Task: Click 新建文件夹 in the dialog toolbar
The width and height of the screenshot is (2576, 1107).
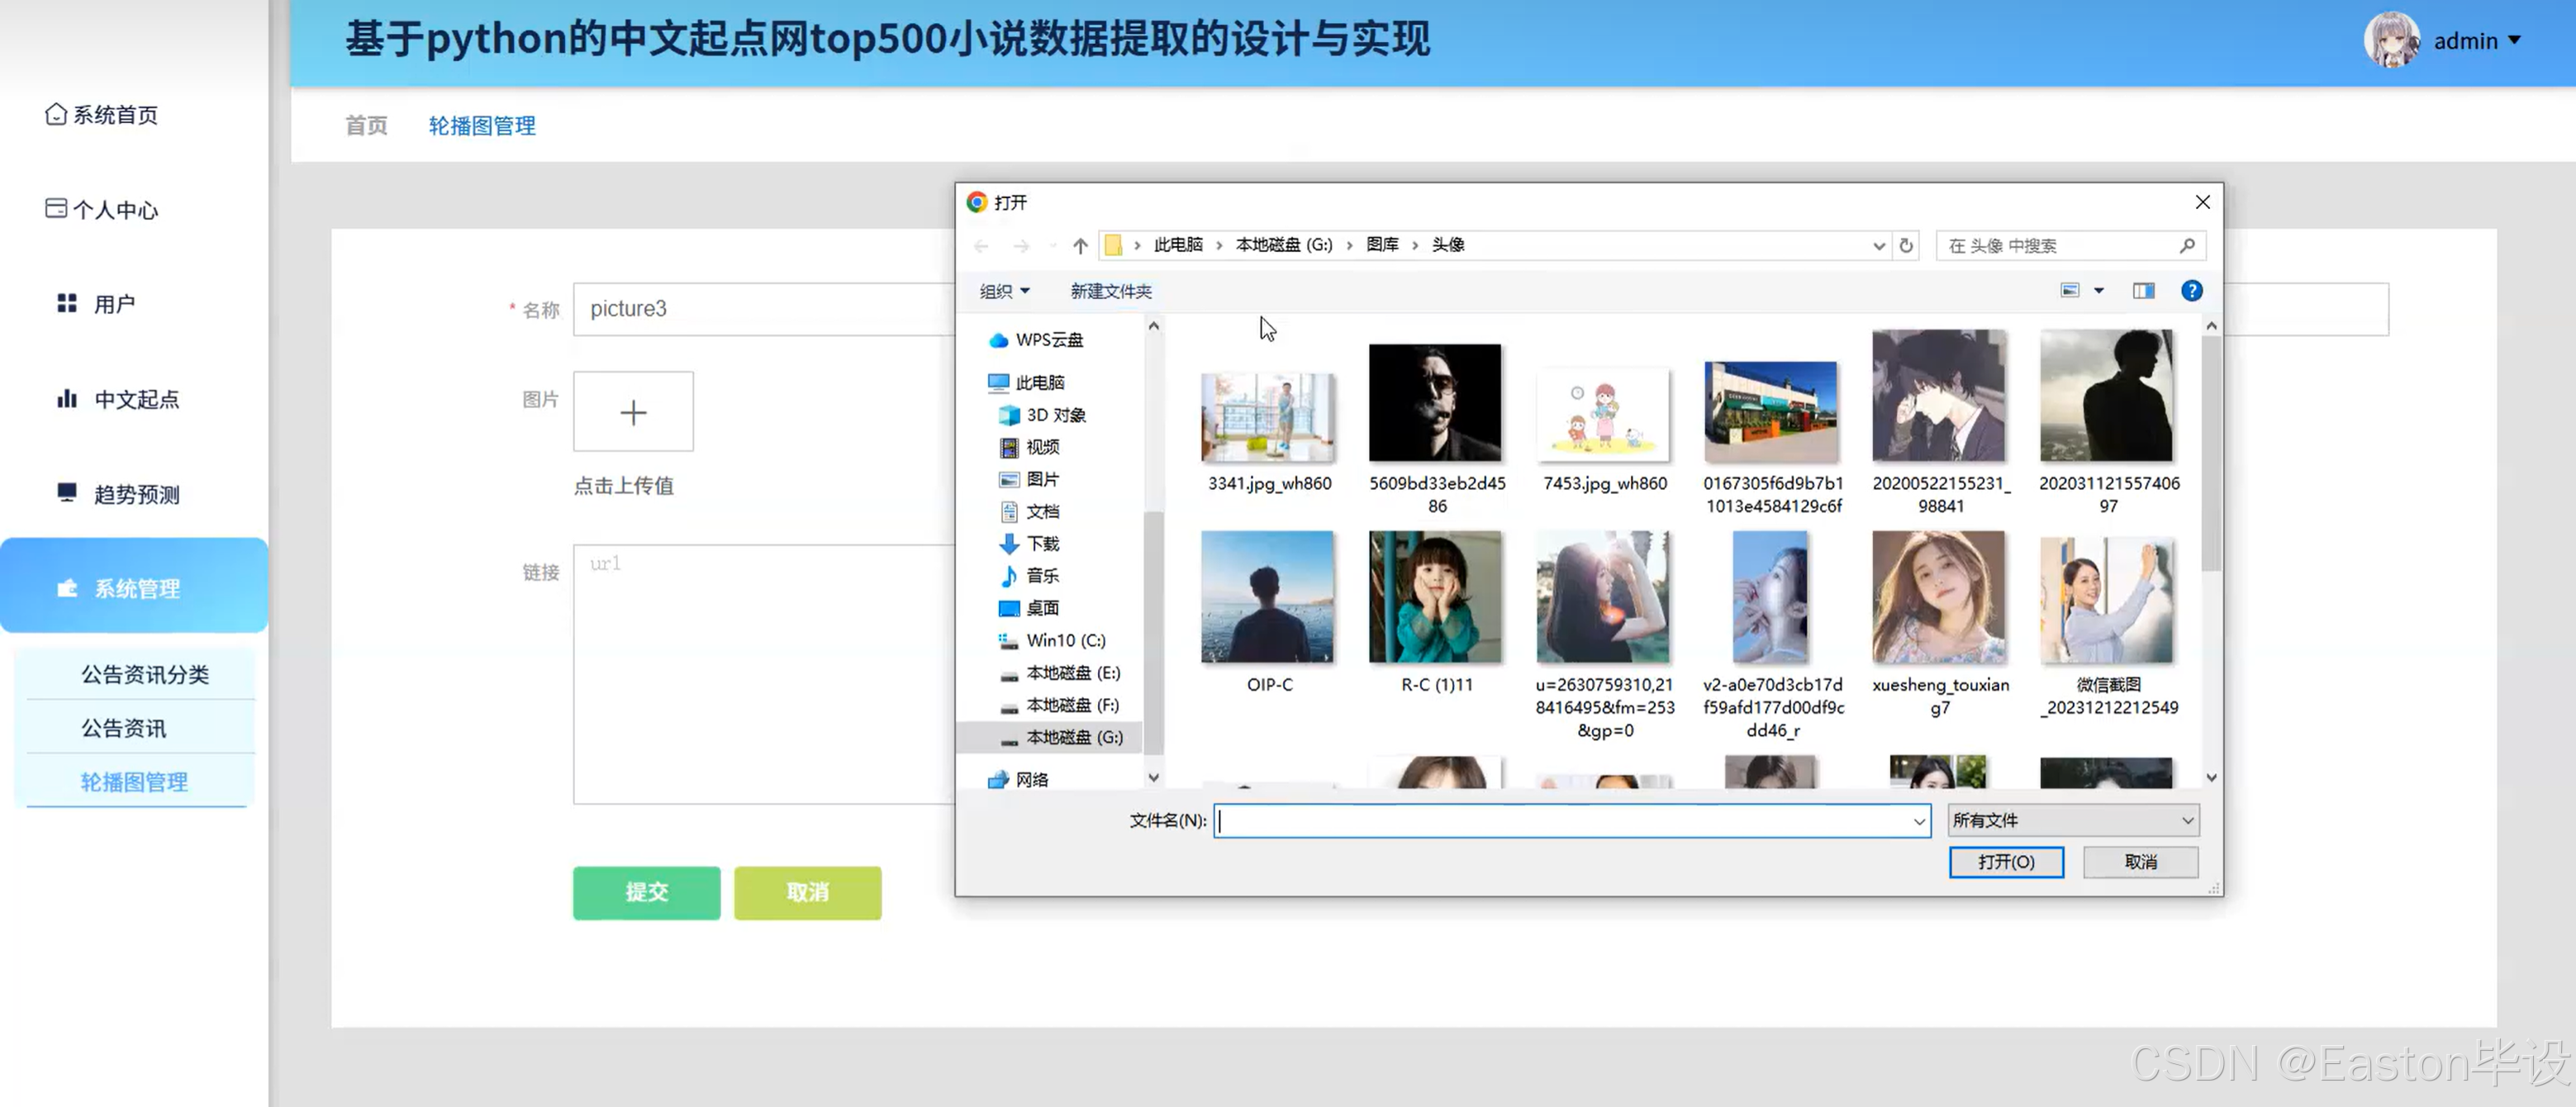Action: (1110, 291)
